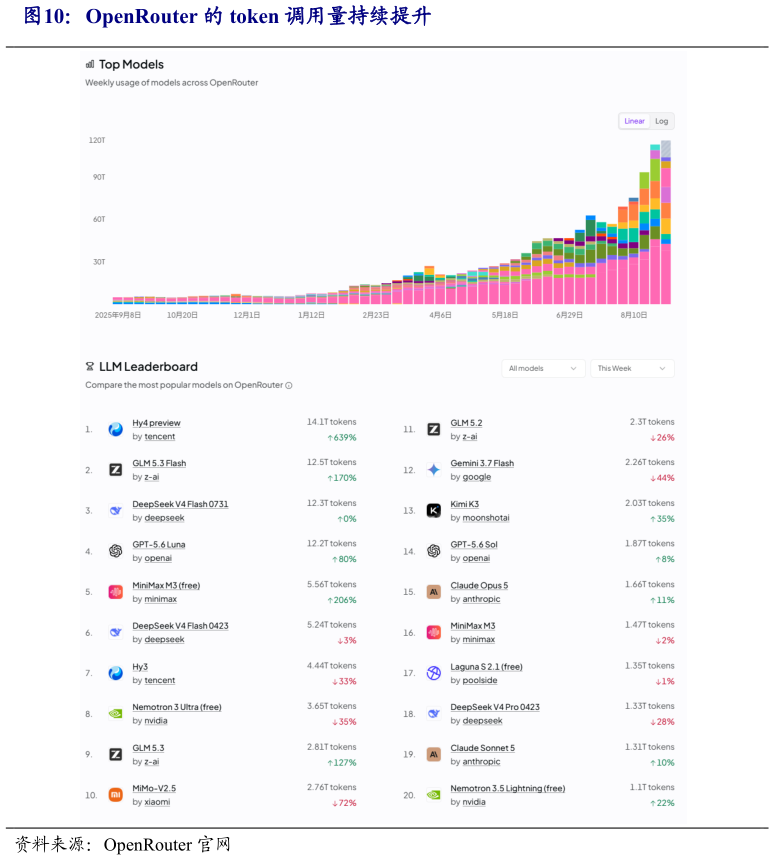Open the MiniMax M3 (free) link
The height and width of the screenshot is (860, 774).
coord(166,586)
